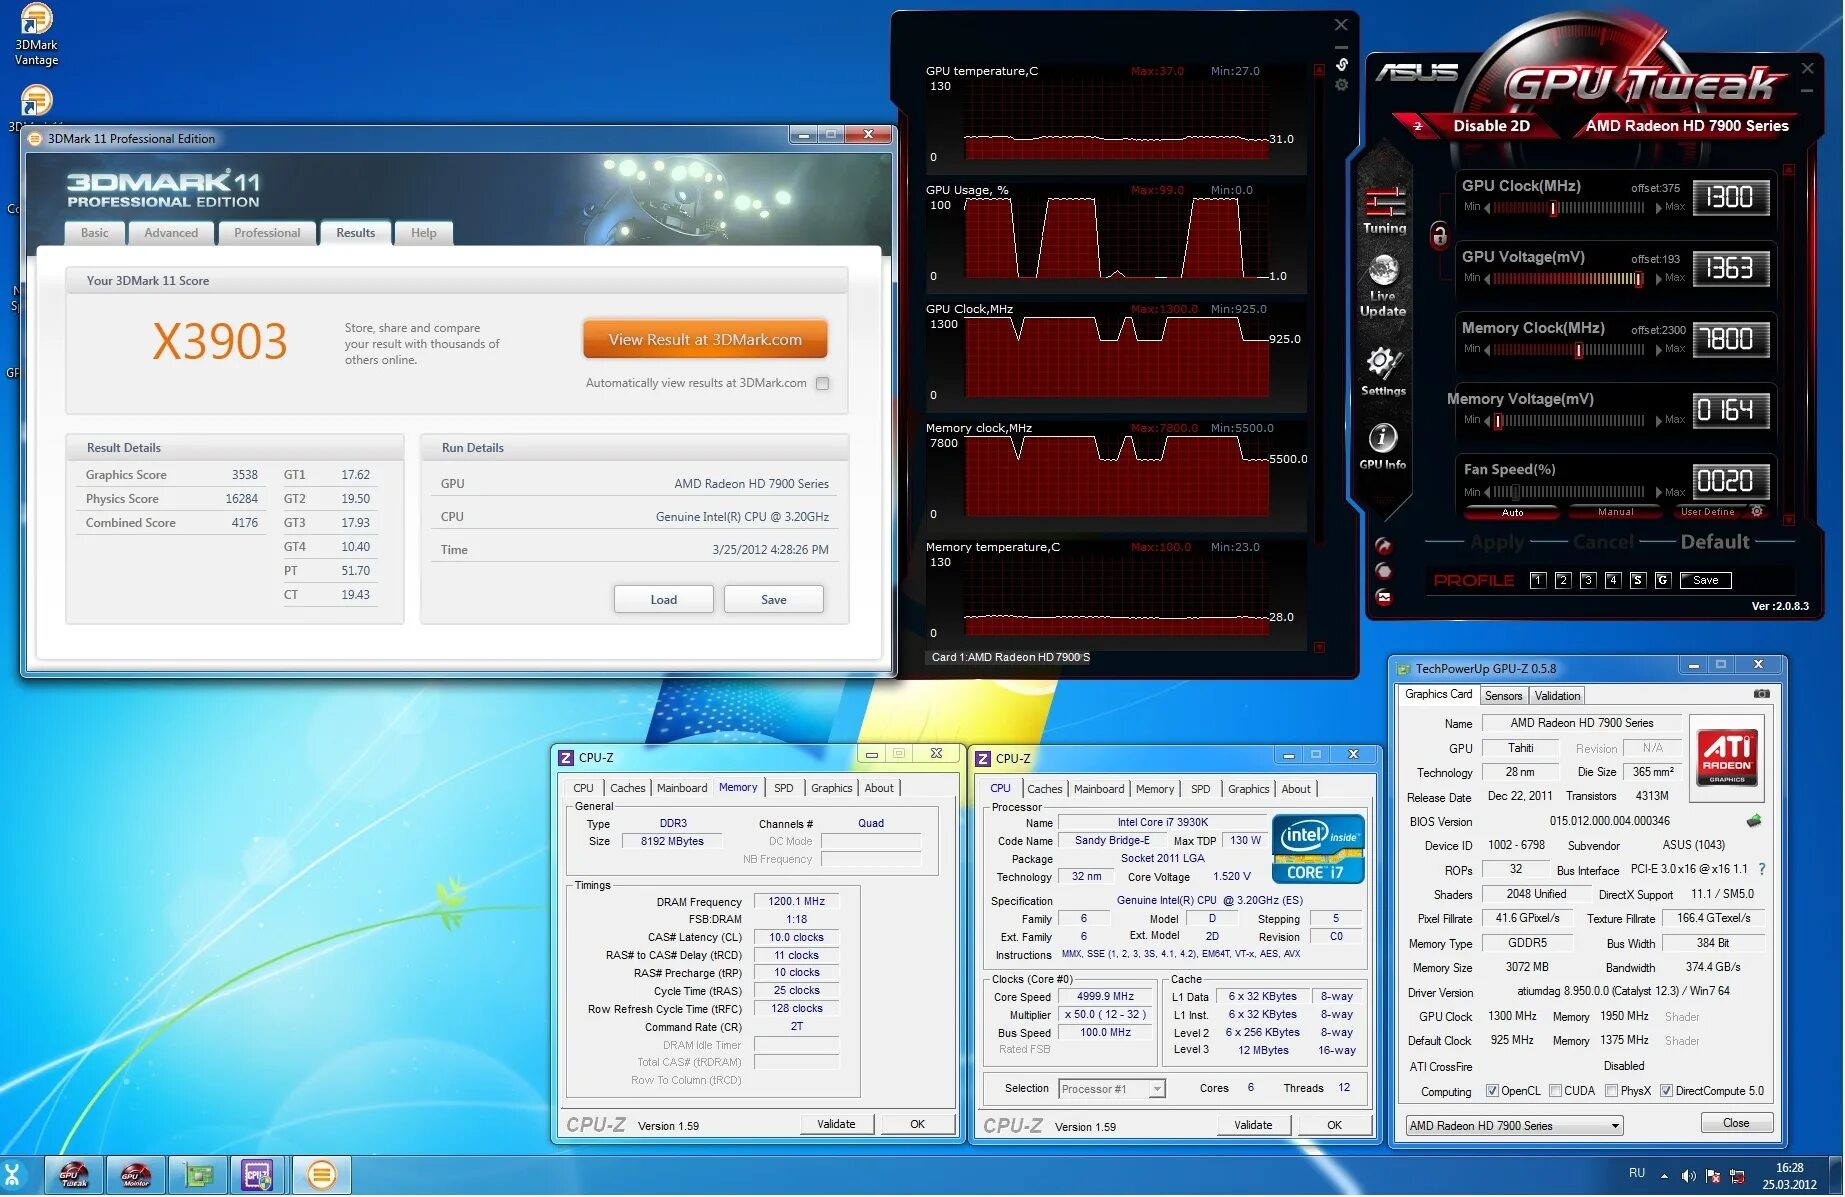Screen dimensions: 1845x1197
Task: Open GPU Info in GPU Tweak
Action: tap(1383, 446)
